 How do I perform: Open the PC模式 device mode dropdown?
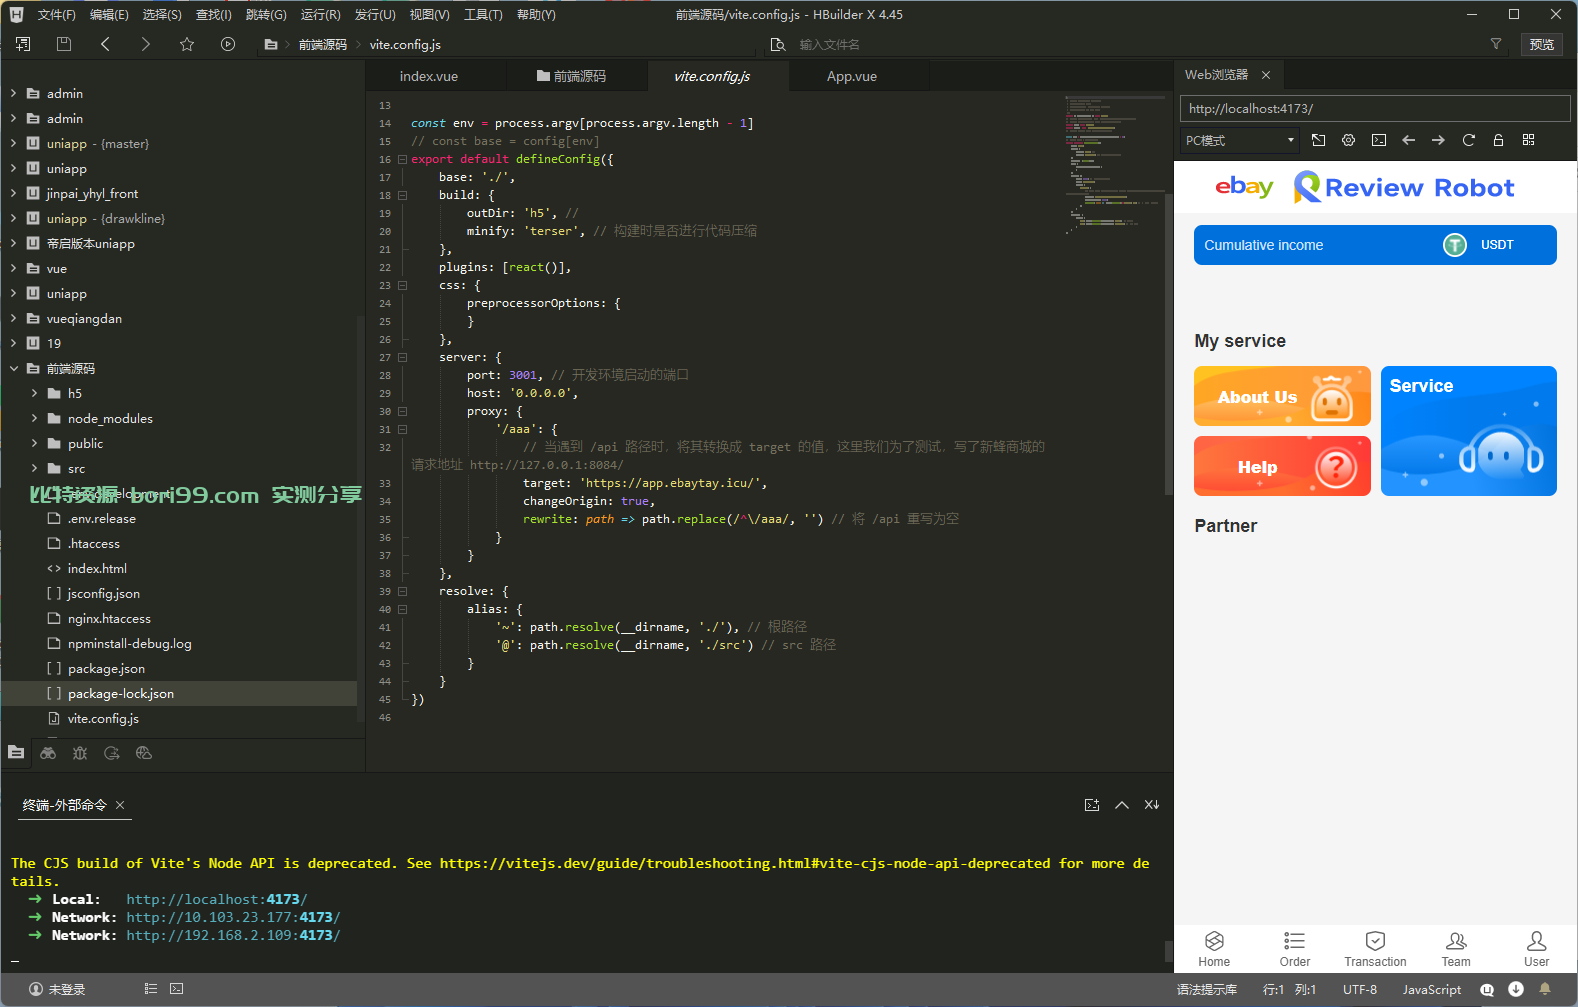pos(1240,140)
